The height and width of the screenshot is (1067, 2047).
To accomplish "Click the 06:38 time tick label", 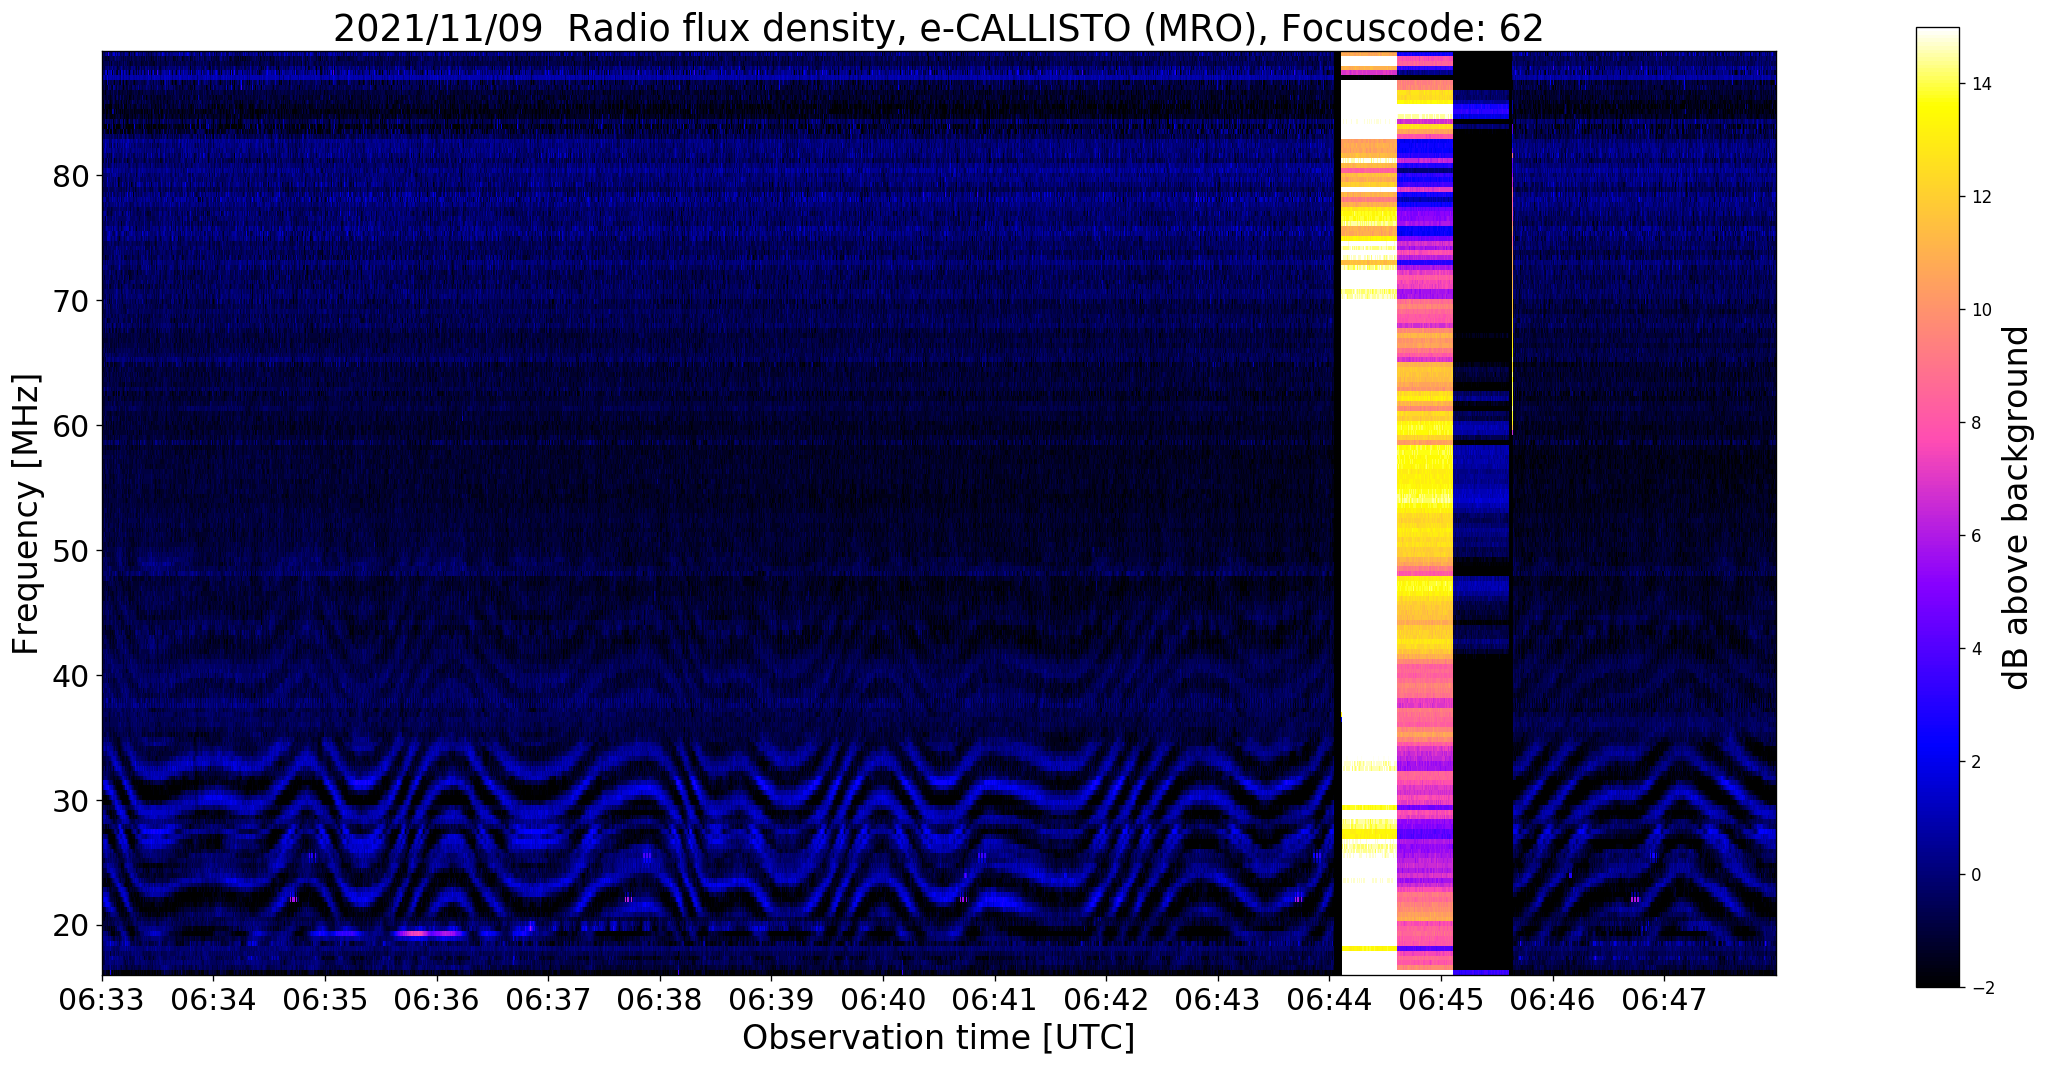I will [660, 999].
